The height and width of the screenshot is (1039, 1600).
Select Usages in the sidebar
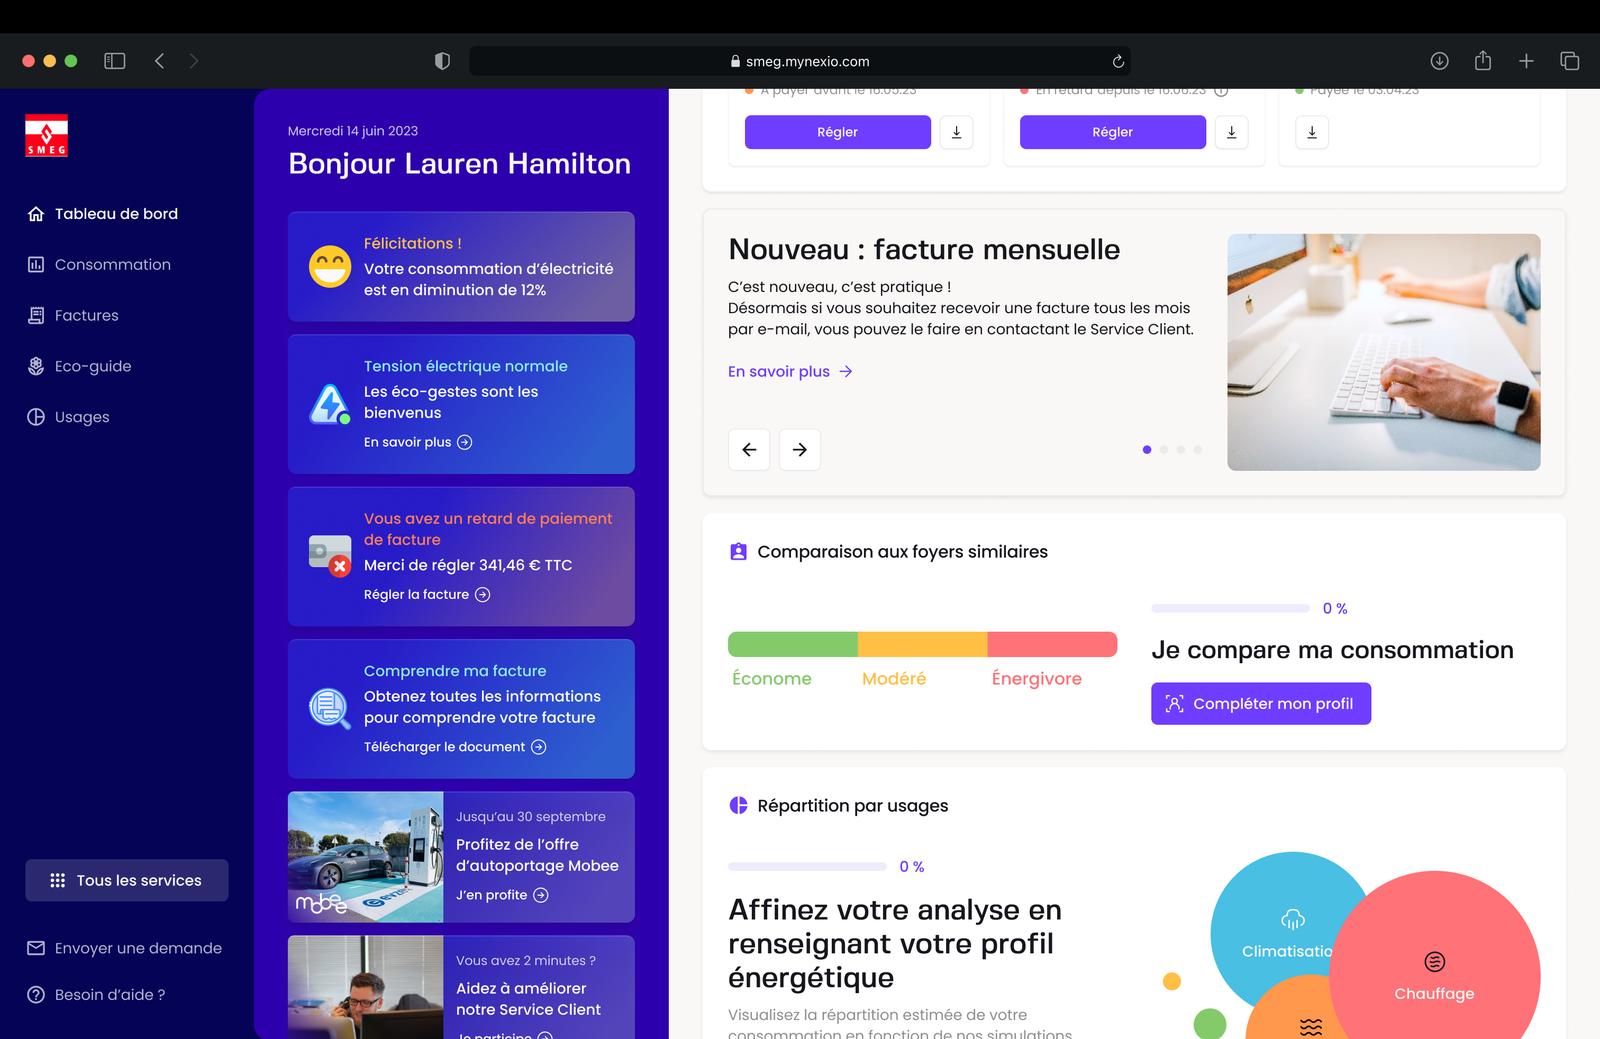tap(68, 417)
